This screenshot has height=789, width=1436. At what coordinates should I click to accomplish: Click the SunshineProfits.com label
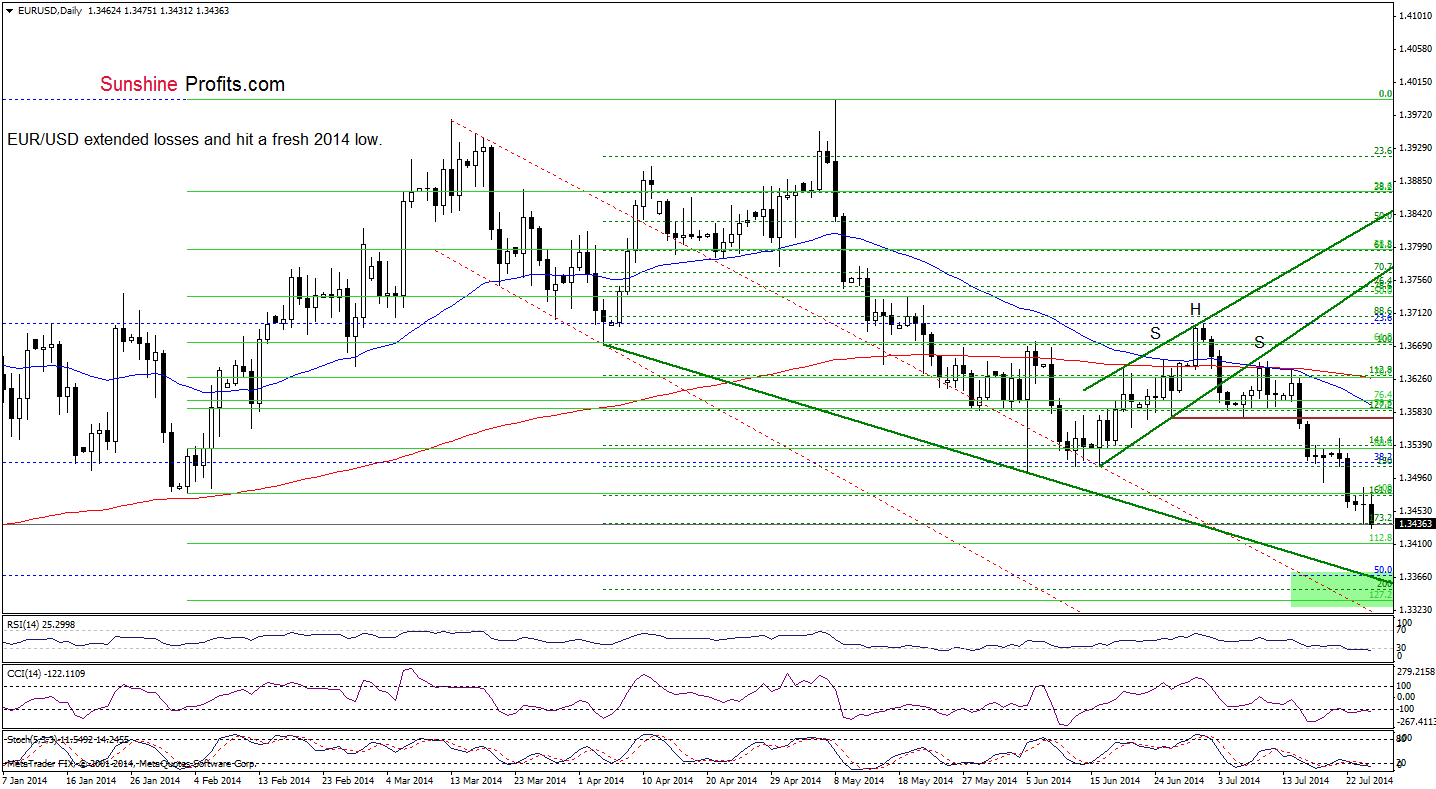tap(193, 85)
